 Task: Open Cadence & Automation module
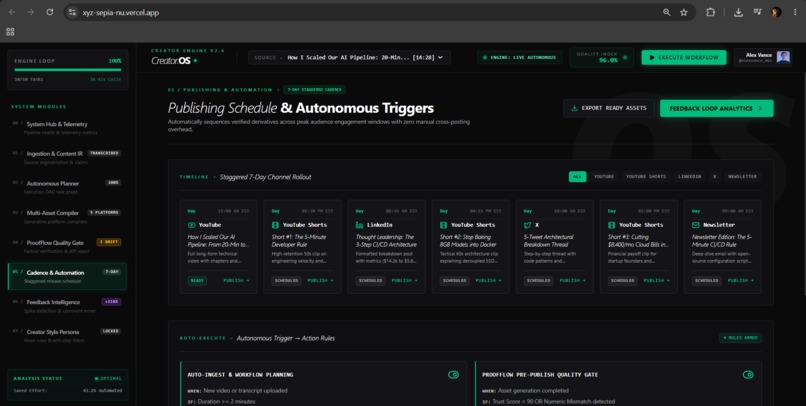67,276
